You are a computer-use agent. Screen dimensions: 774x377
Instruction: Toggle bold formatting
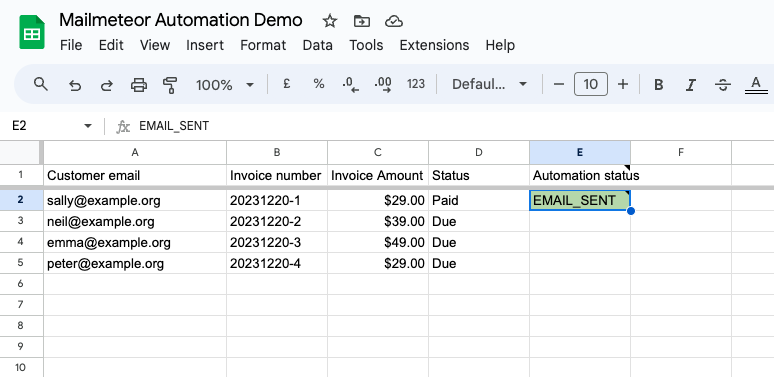point(658,85)
